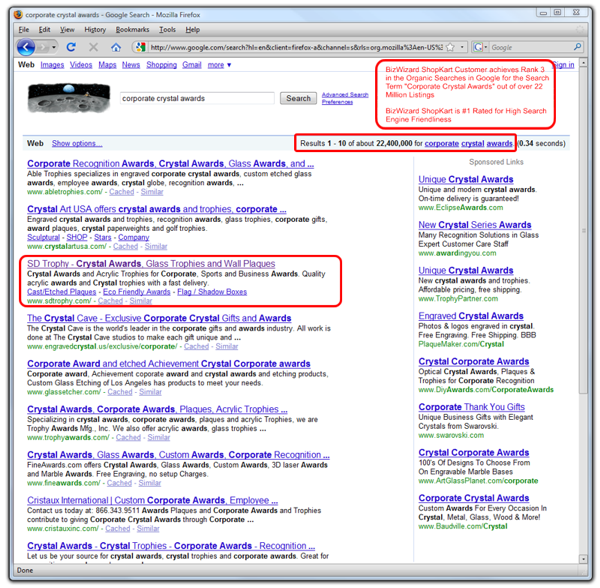Screen dimensions: 600x588
Task: Click the Firefox logo in title bar
Action: click(x=18, y=15)
